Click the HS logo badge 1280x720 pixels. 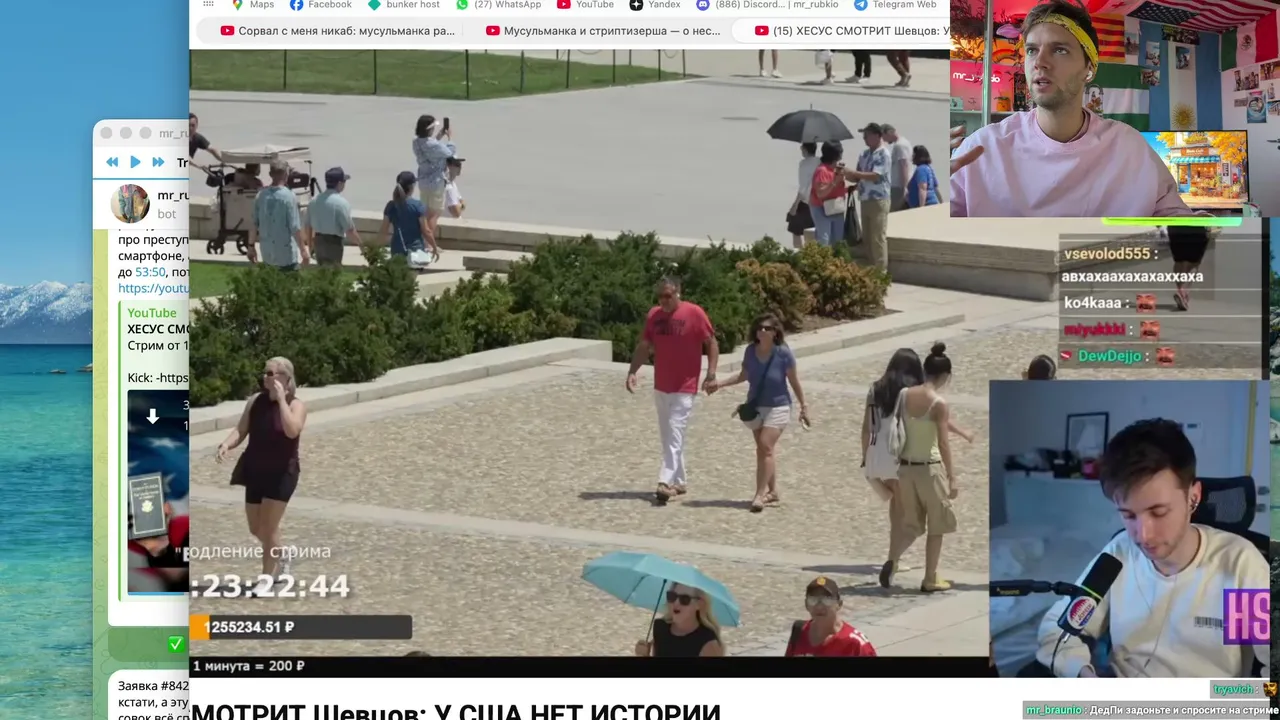click(x=1246, y=615)
